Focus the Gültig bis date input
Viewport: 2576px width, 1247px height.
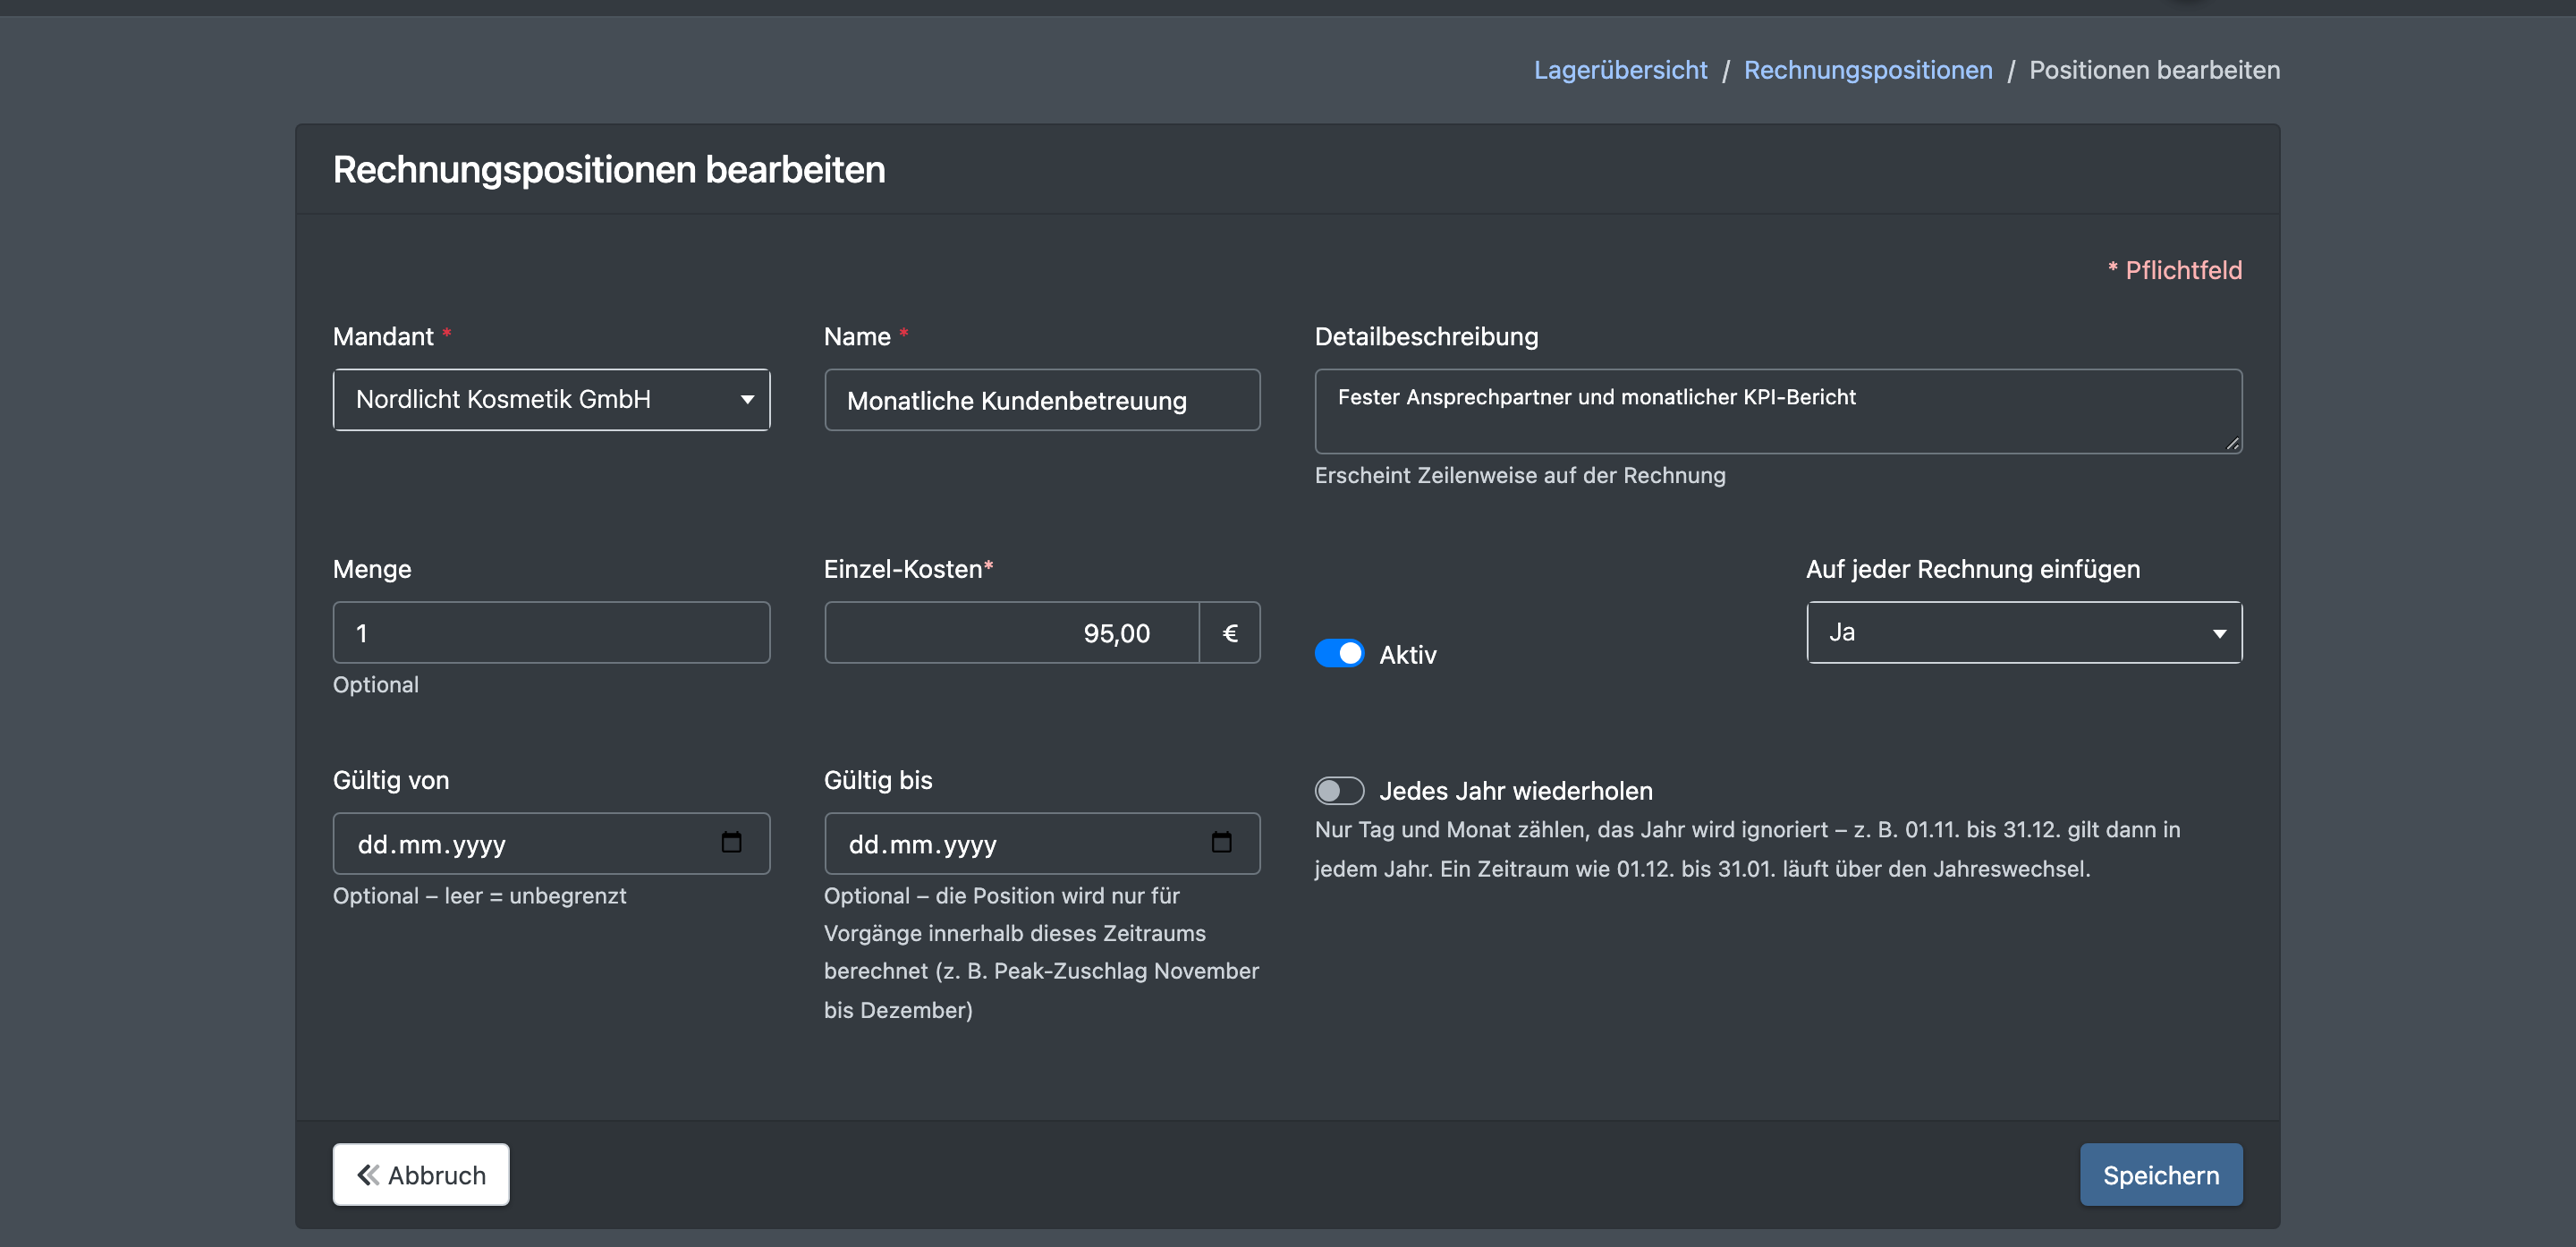[1042, 843]
